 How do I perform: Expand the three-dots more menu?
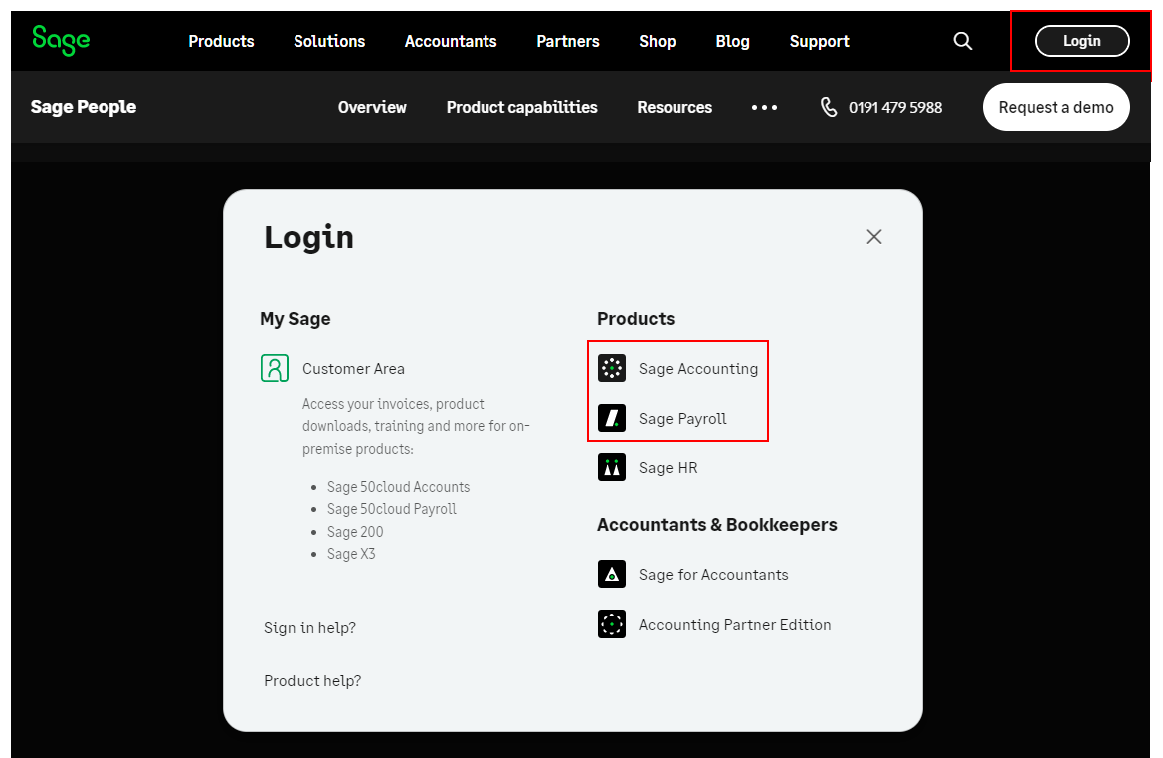click(x=765, y=107)
